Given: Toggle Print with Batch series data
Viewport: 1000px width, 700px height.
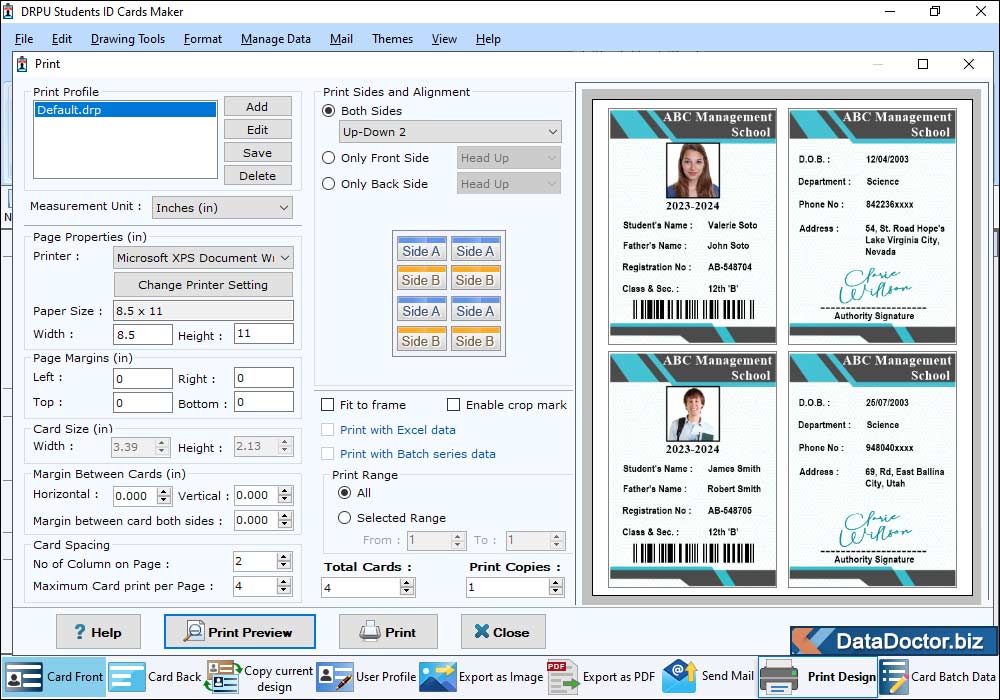Looking at the screenshot, I should tap(328, 454).
